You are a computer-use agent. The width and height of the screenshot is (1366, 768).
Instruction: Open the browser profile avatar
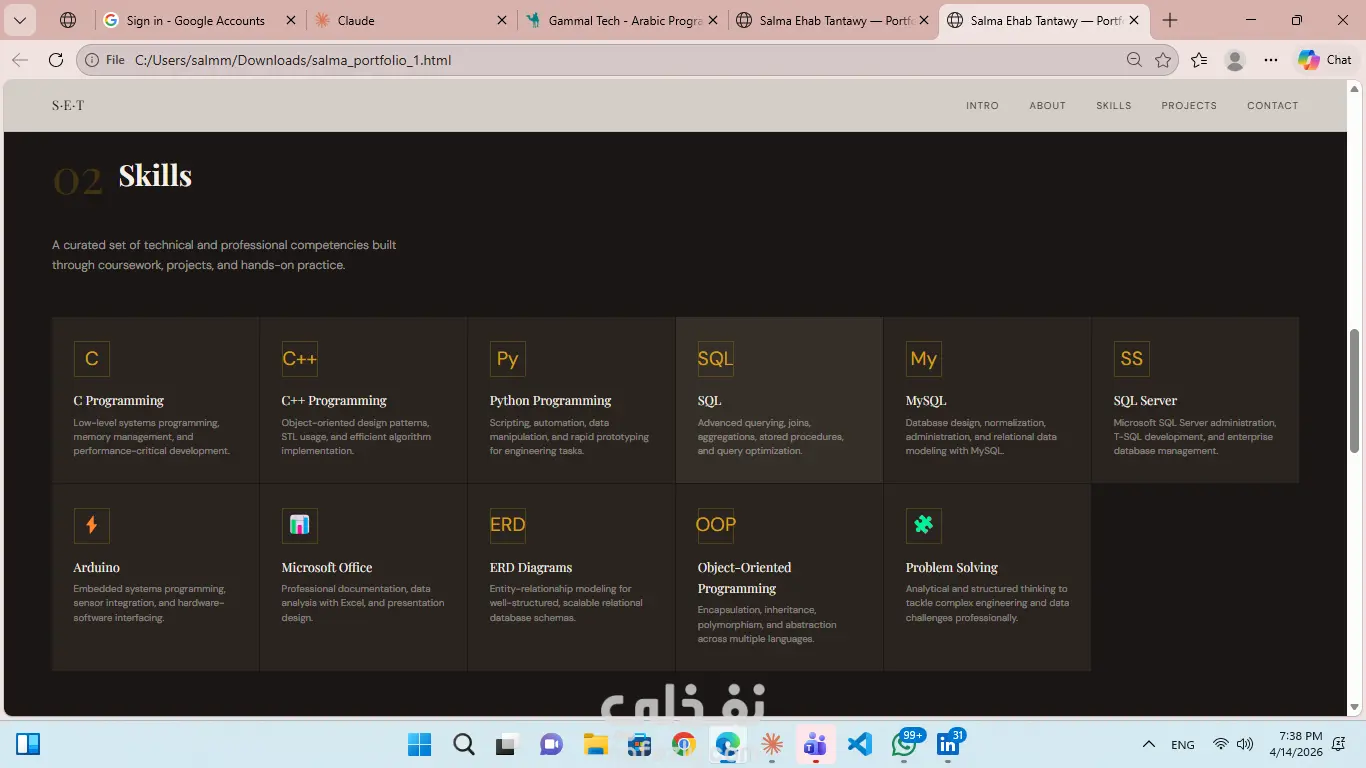(x=1235, y=60)
